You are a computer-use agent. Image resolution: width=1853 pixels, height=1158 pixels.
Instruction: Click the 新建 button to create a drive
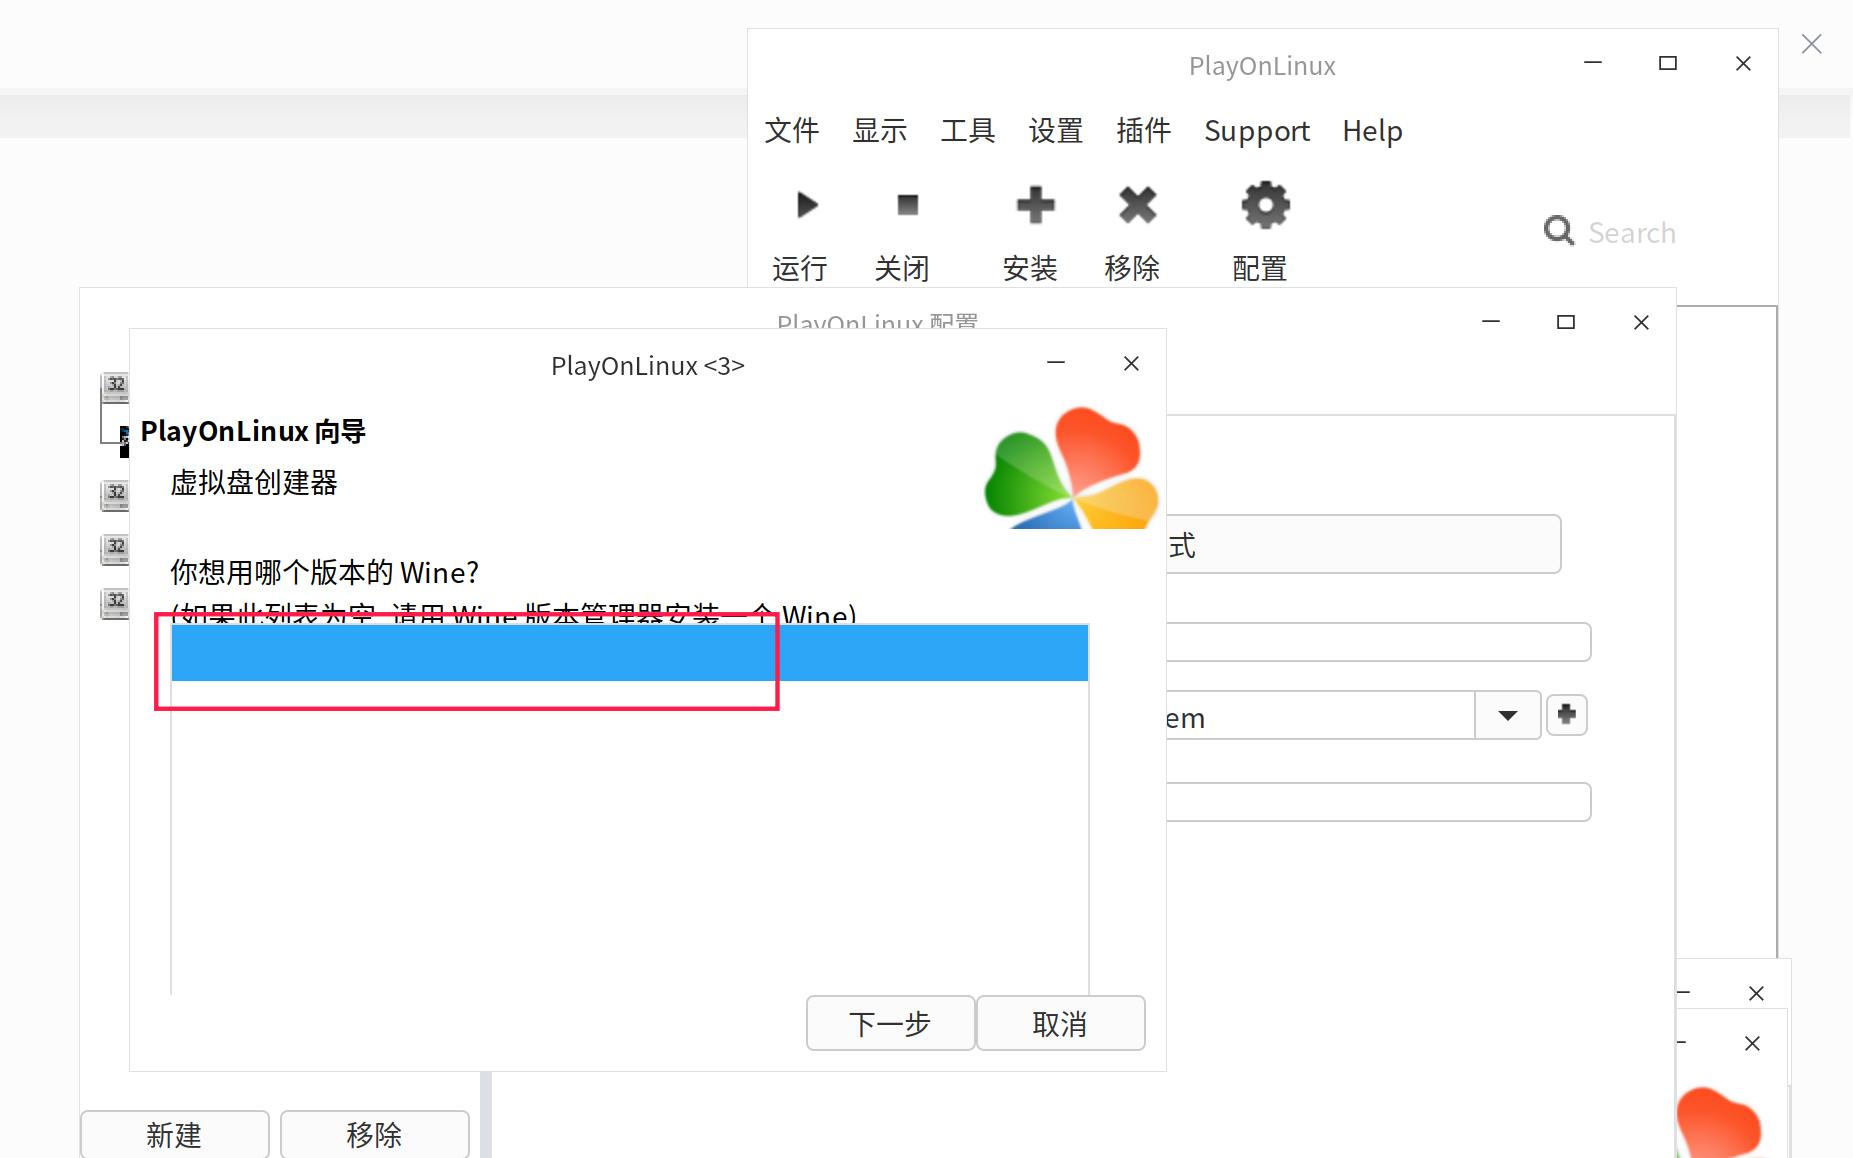pyautogui.click(x=174, y=1134)
